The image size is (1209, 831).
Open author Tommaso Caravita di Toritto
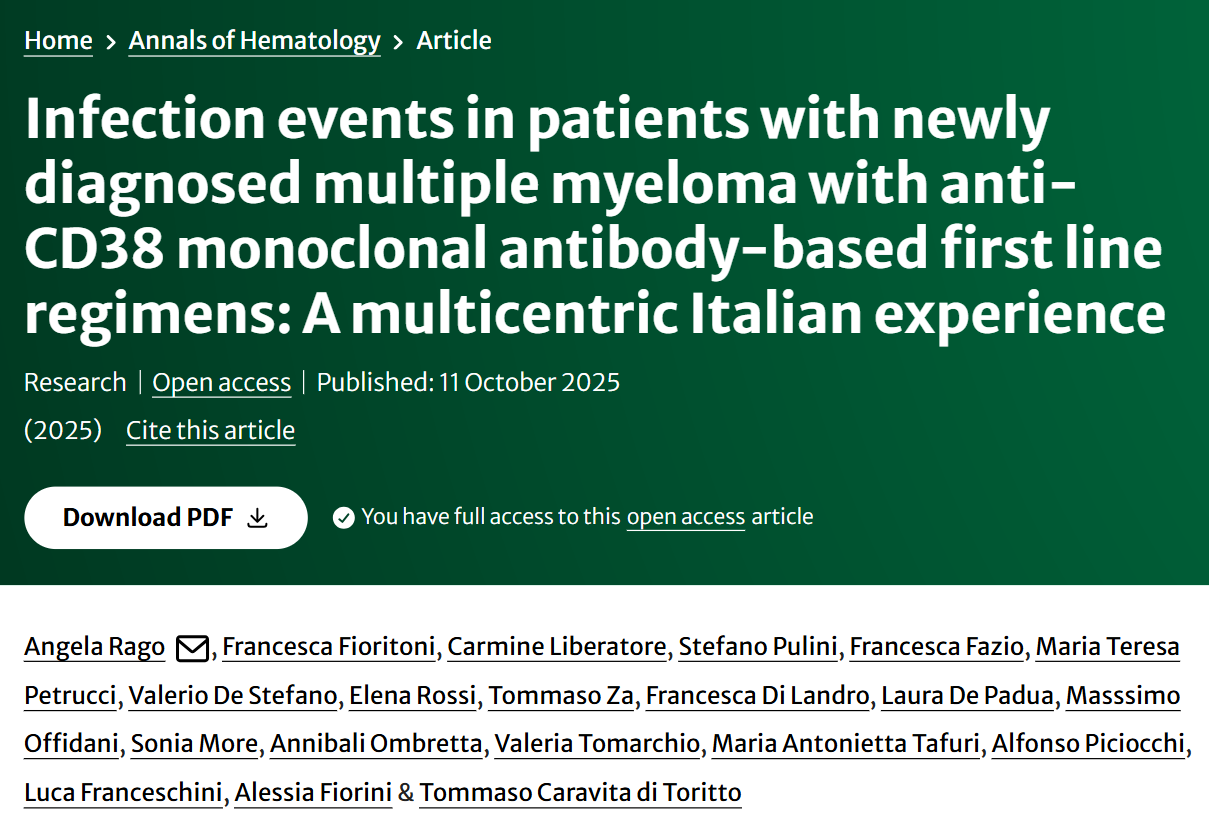(x=580, y=793)
